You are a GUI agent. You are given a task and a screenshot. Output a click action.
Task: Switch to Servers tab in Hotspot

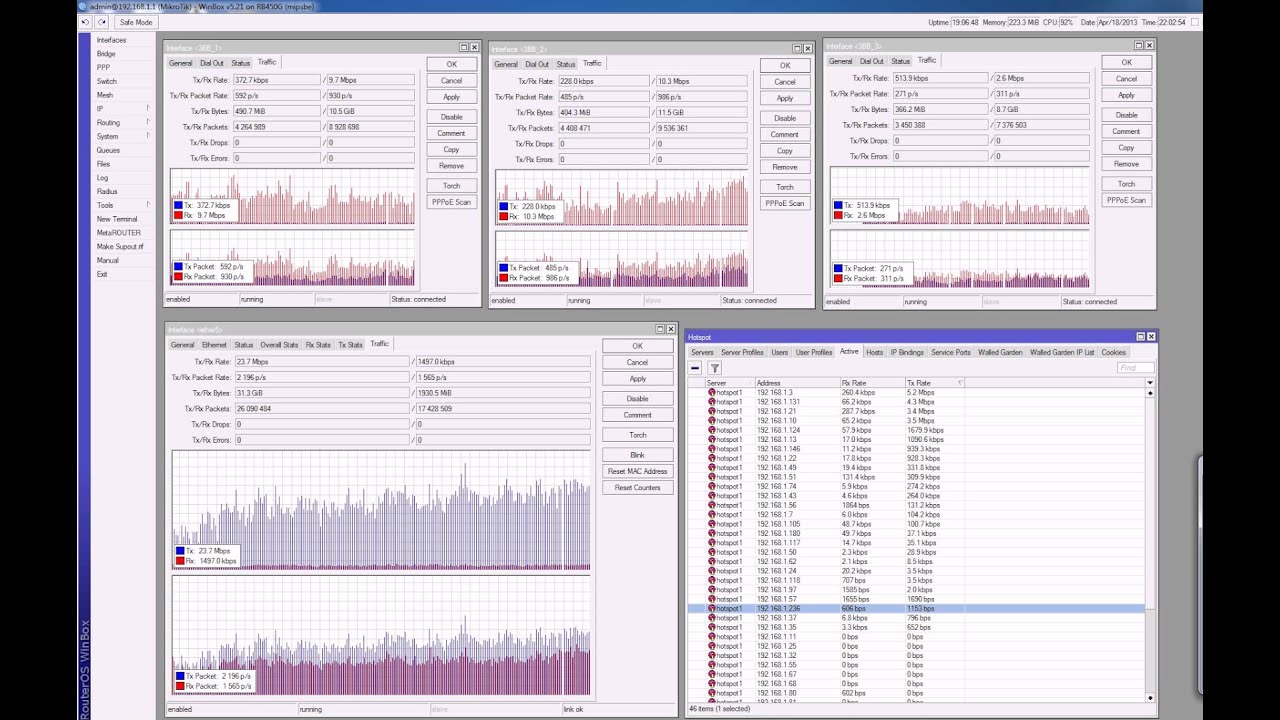tap(702, 352)
